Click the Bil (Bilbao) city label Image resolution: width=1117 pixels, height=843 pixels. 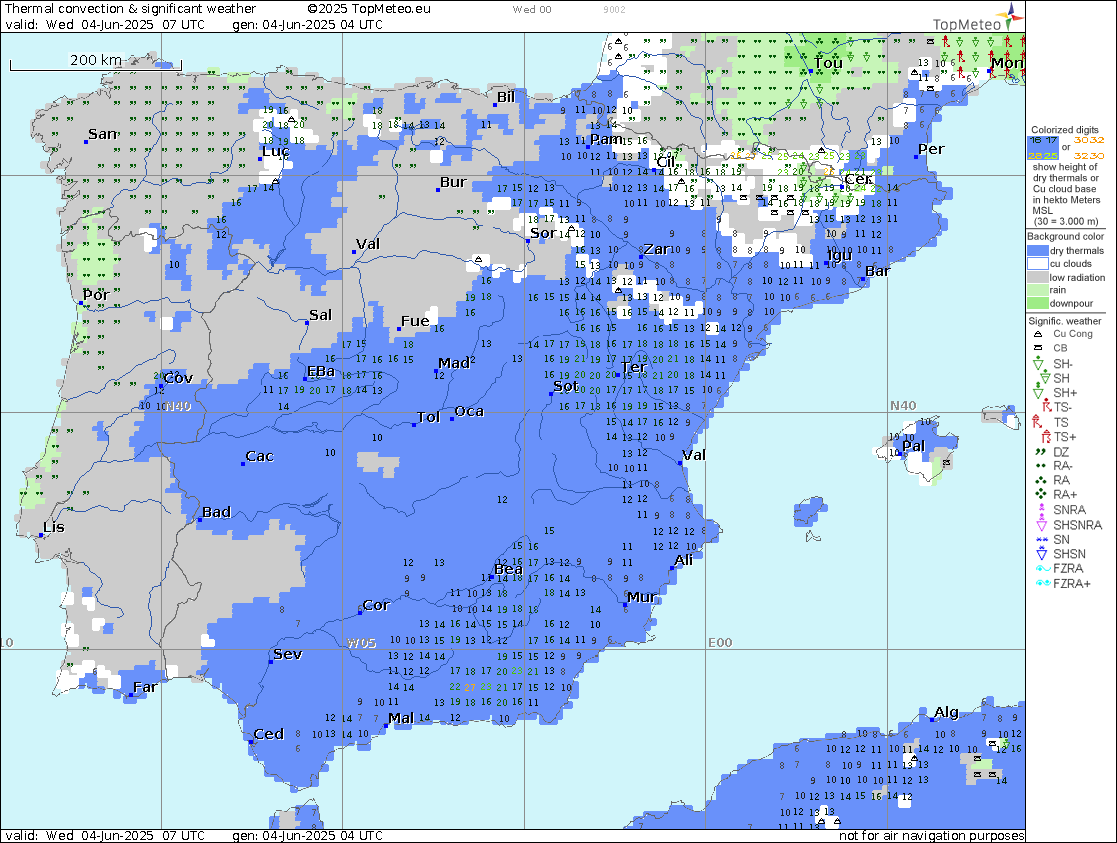pos(506,96)
